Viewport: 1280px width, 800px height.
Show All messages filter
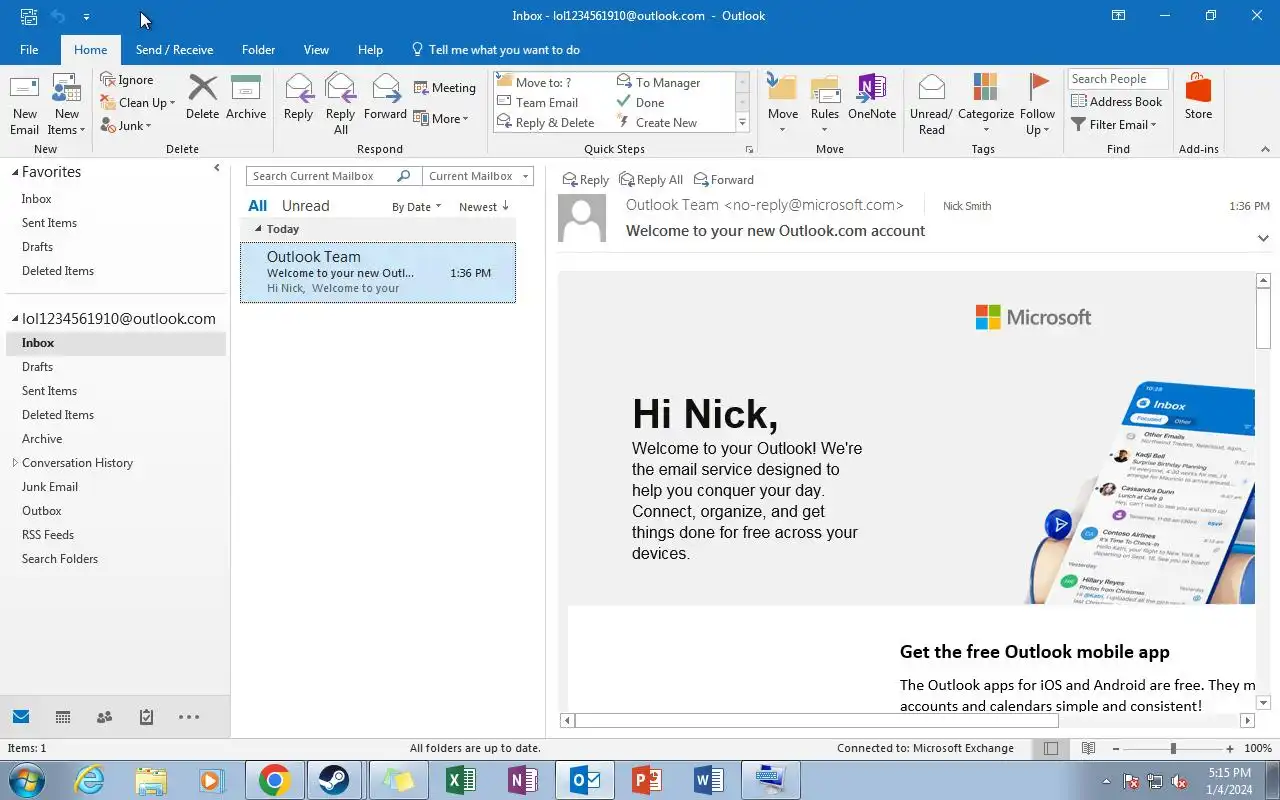[257, 206]
